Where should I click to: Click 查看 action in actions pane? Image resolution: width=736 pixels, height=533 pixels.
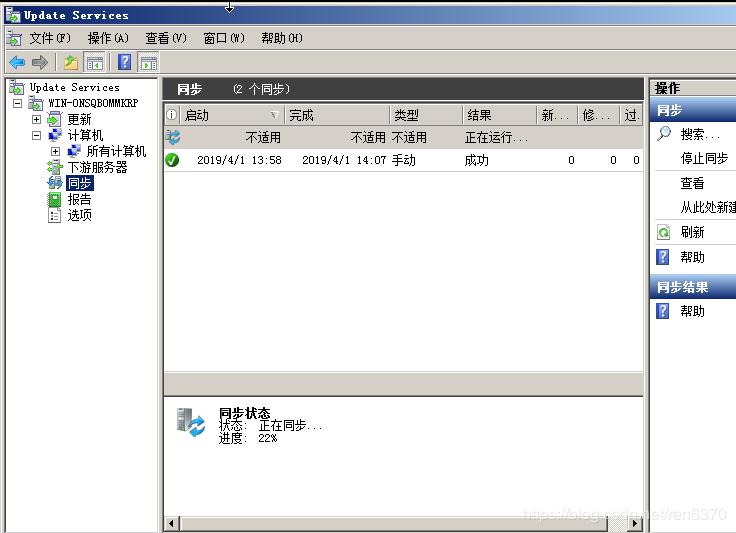point(692,183)
